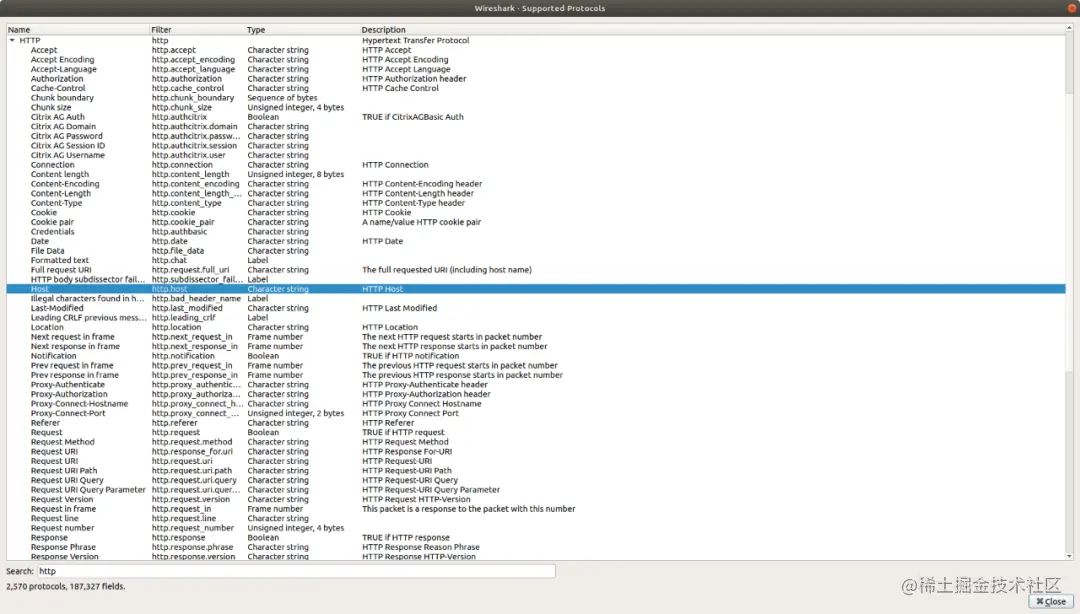Image resolution: width=1080 pixels, height=614 pixels.
Task: Select the Request URI Path row
Action: point(536,471)
